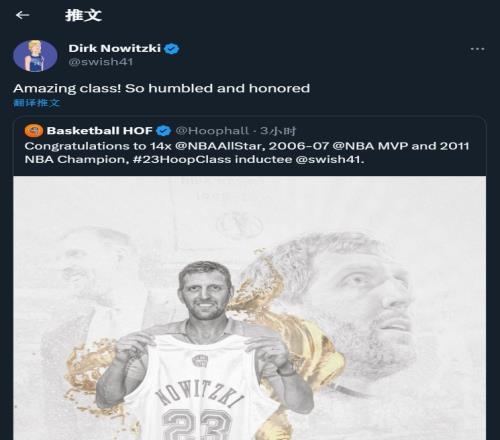Viewport: 500px width, 440px height.
Task: Click the verified badge beside Basketball HOF
Action: (163, 131)
